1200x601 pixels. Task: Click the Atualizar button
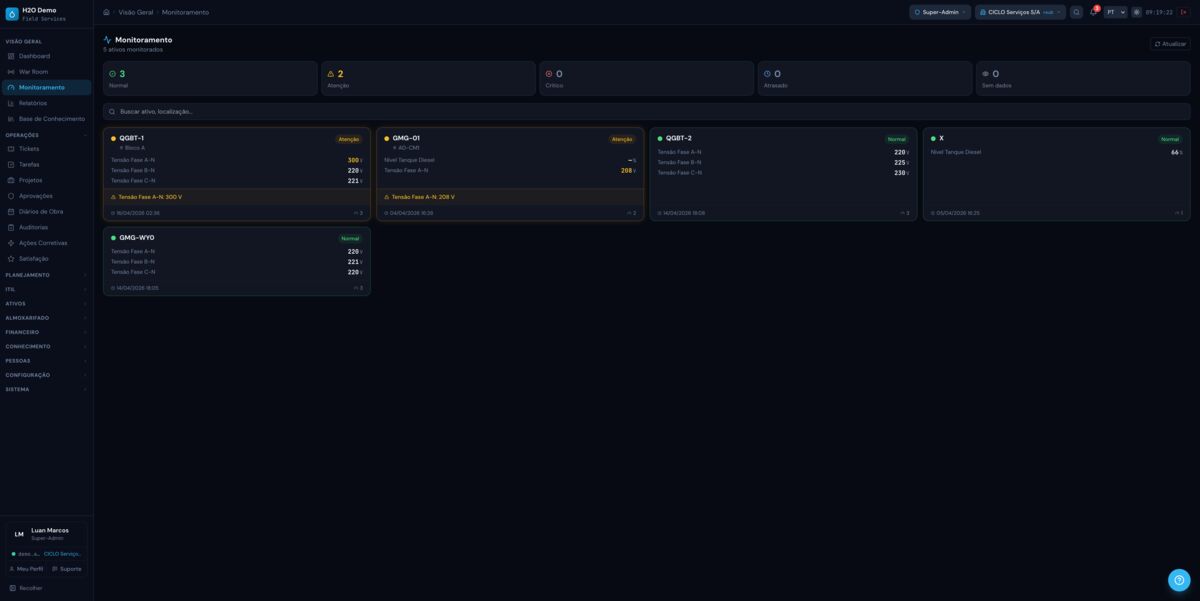1170,44
